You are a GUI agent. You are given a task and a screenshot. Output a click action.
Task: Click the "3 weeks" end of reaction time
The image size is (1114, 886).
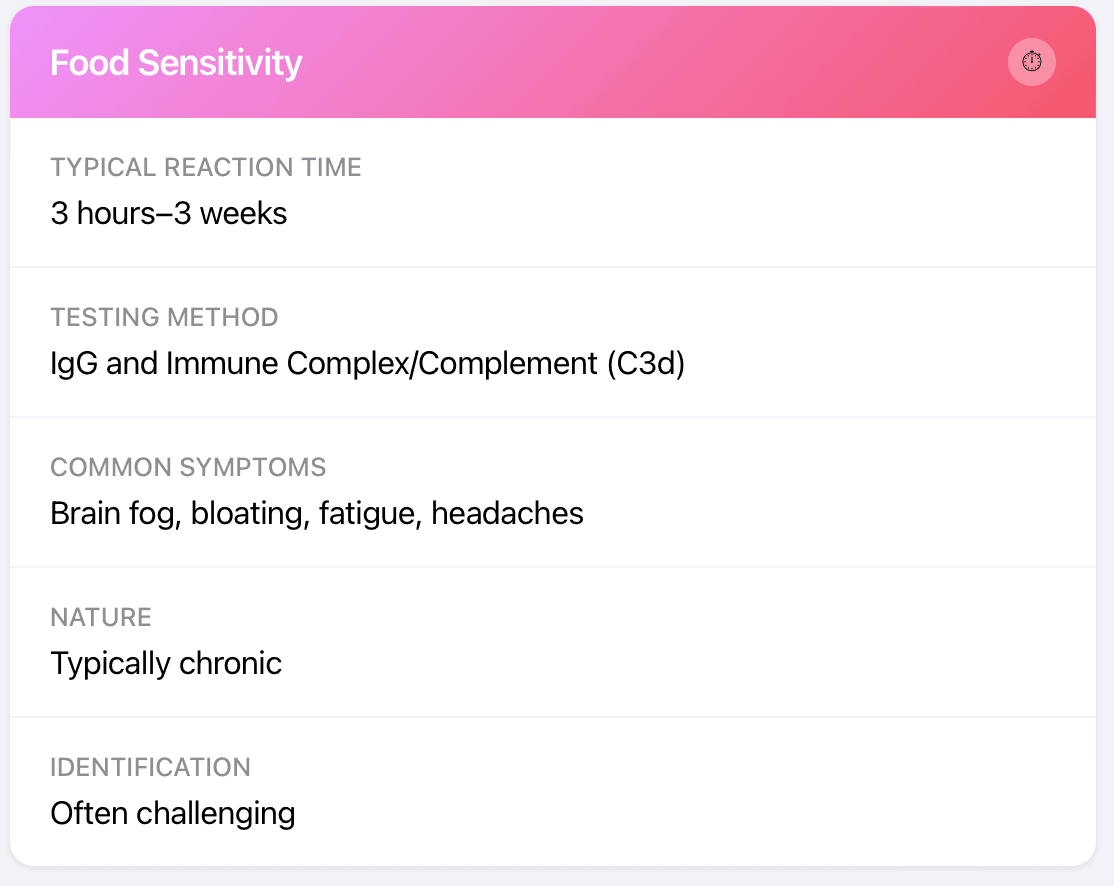(x=231, y=213)
